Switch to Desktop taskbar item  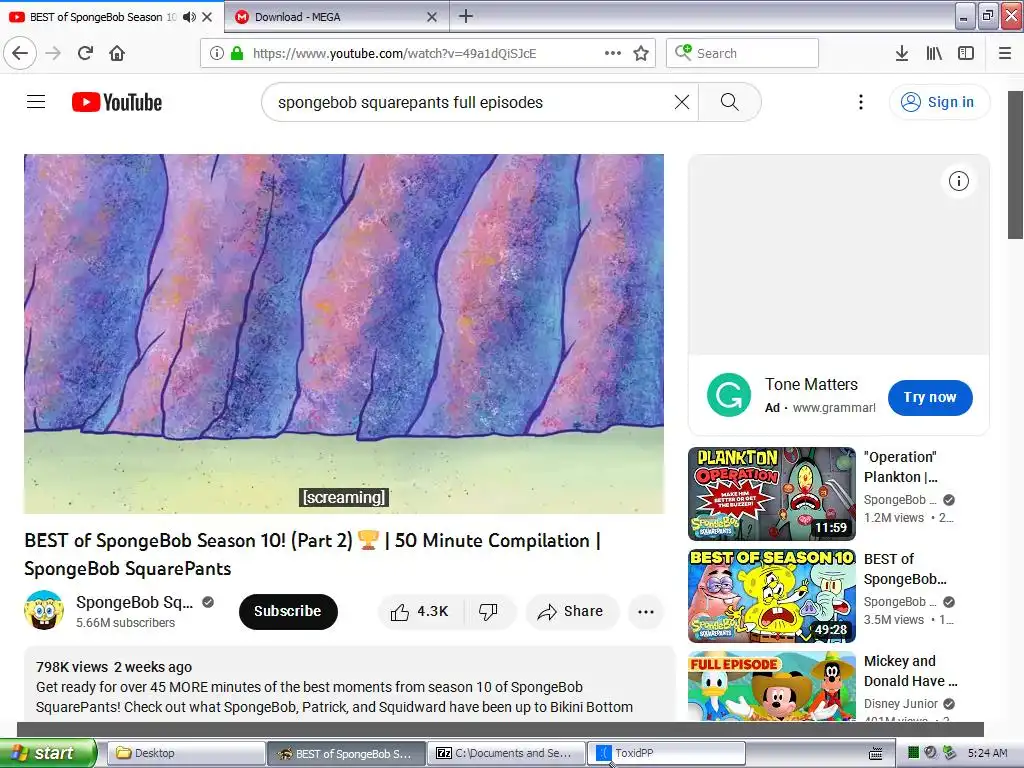tap(185, 753)
